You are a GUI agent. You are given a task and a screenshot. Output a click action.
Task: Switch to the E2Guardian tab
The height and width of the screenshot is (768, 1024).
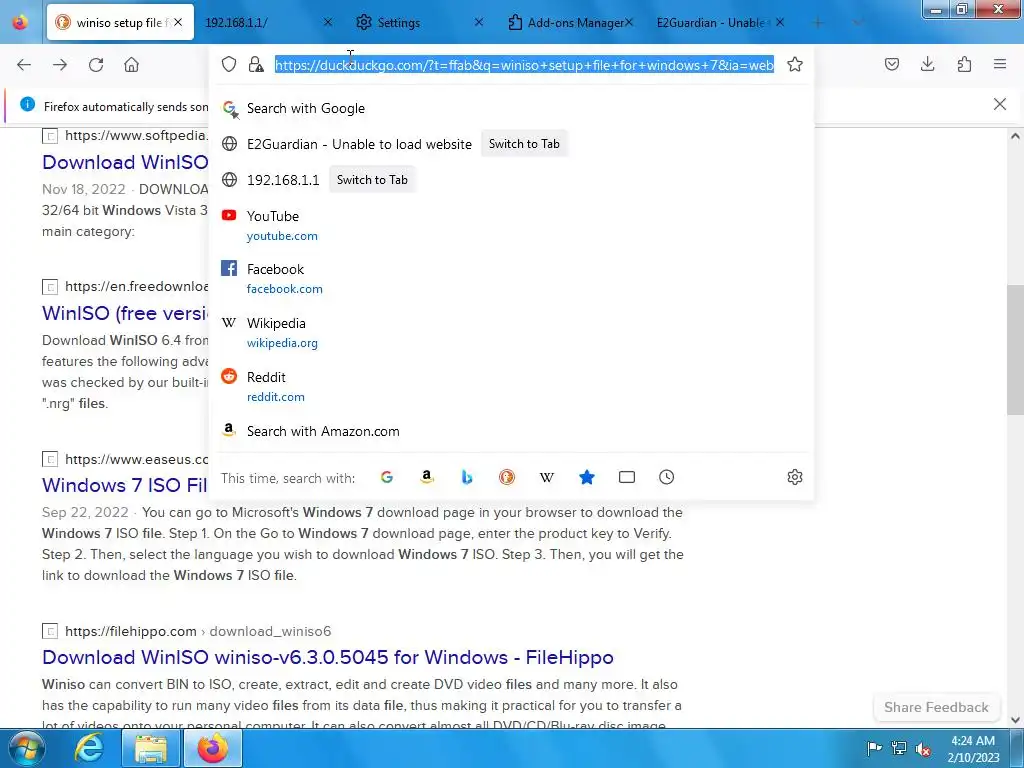[x=720, y=22]
